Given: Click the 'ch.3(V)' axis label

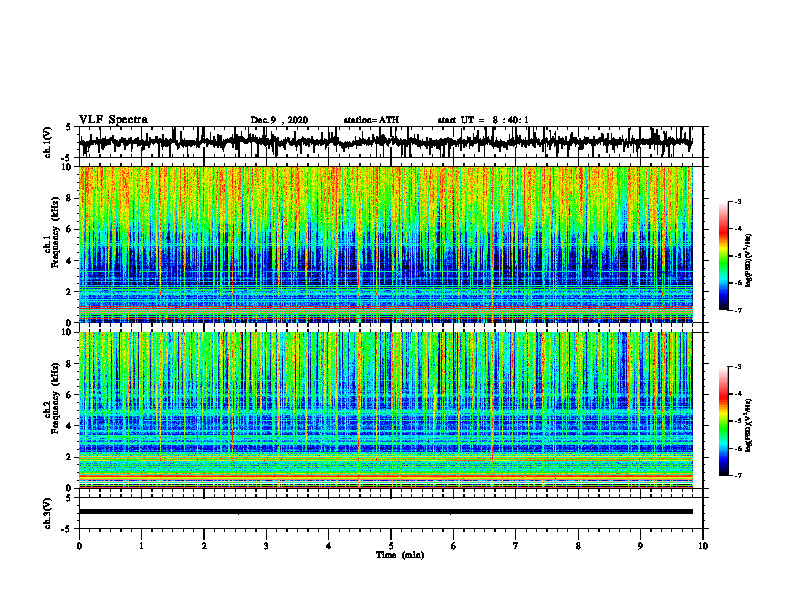Looking at the screenshot, I should tap(48, 513).
